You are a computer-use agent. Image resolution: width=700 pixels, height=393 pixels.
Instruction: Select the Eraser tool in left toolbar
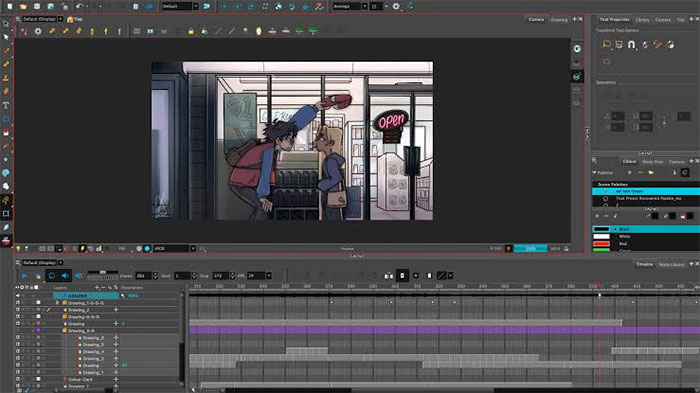coord(6,92)
